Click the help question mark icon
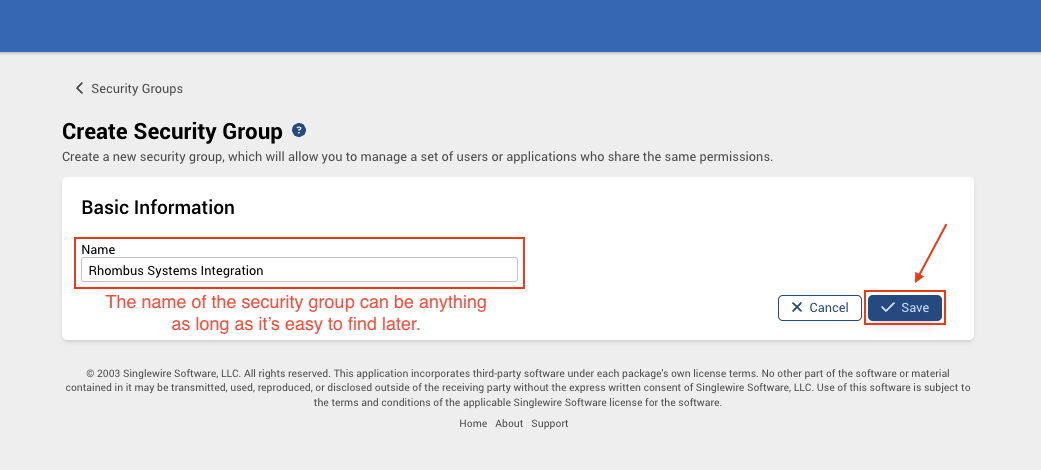Image resolution: width=1041 pixels, height=470 pixels. click(x=299, y=130)
